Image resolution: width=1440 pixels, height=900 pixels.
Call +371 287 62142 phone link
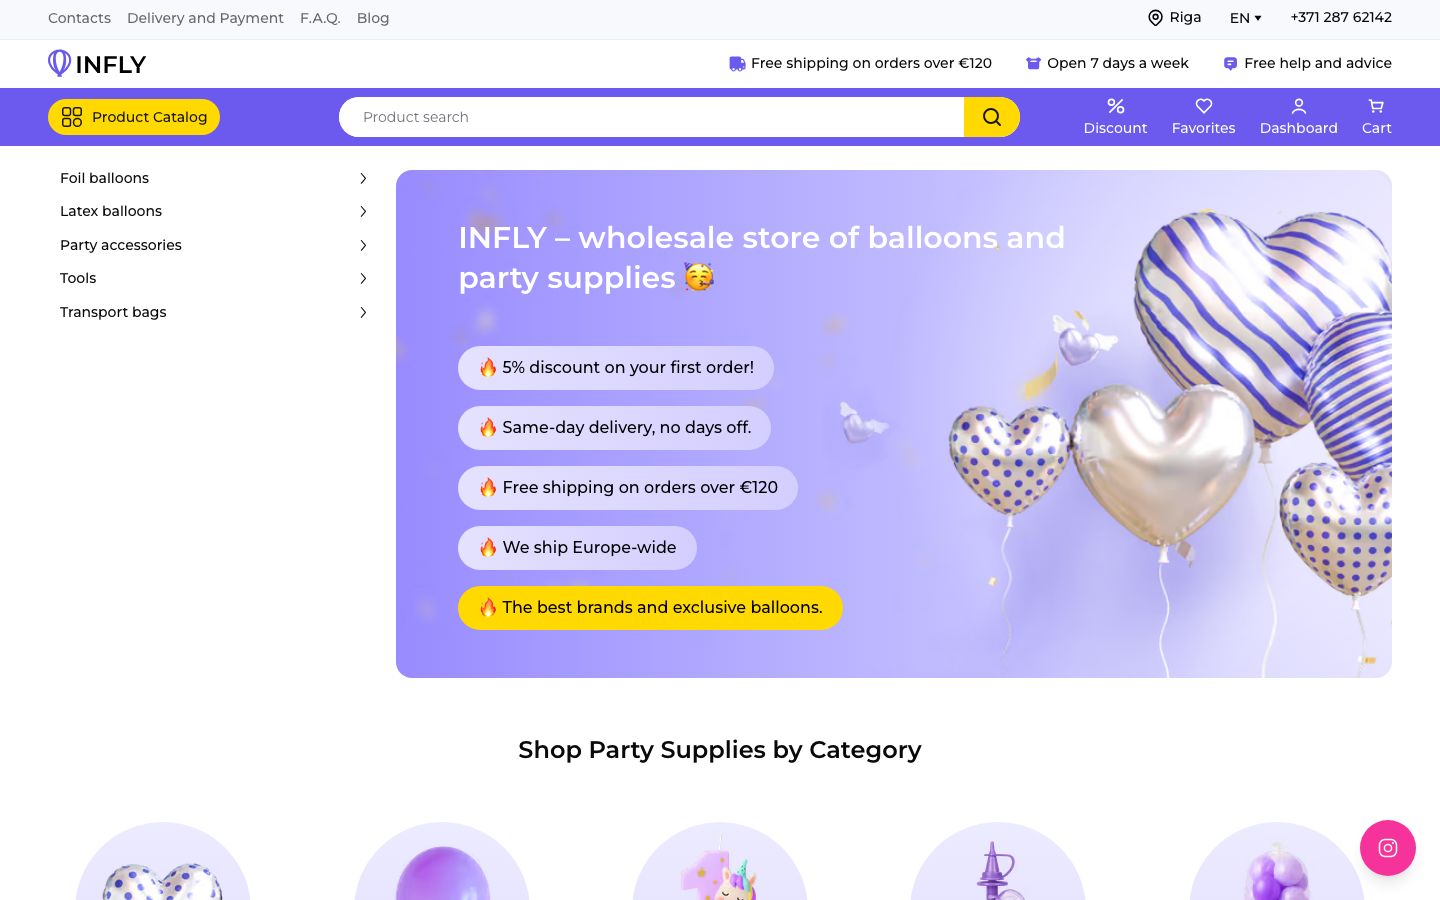[1341, 17]
